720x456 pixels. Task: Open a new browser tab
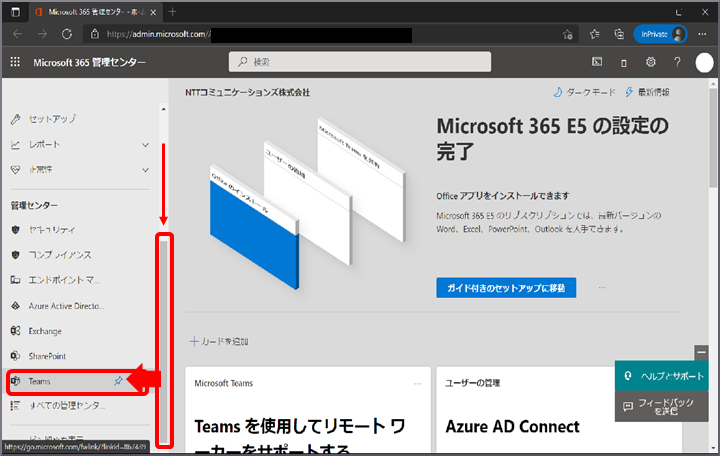pyautogui.click(x=172, y=12)
